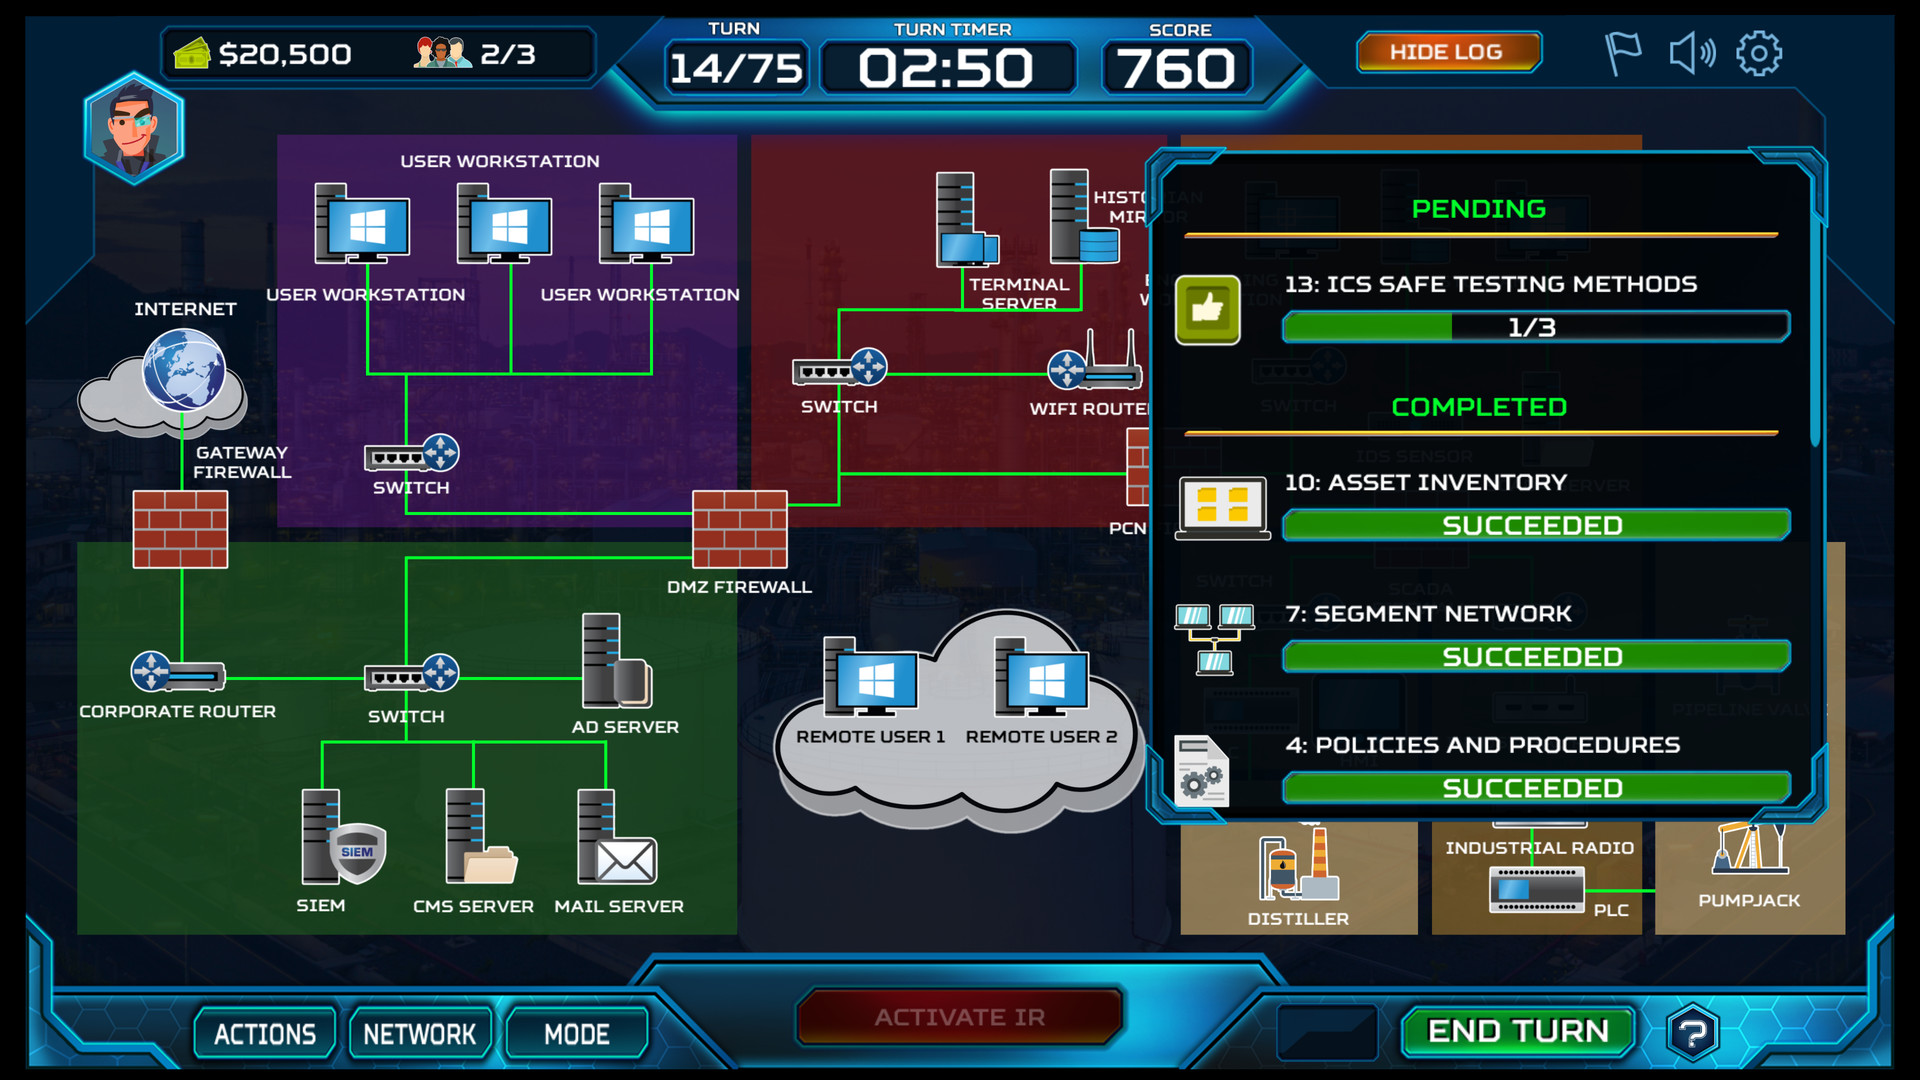Open the Actions menu
Viewport: 1920px width, 1080px height.
point(265,1034)
